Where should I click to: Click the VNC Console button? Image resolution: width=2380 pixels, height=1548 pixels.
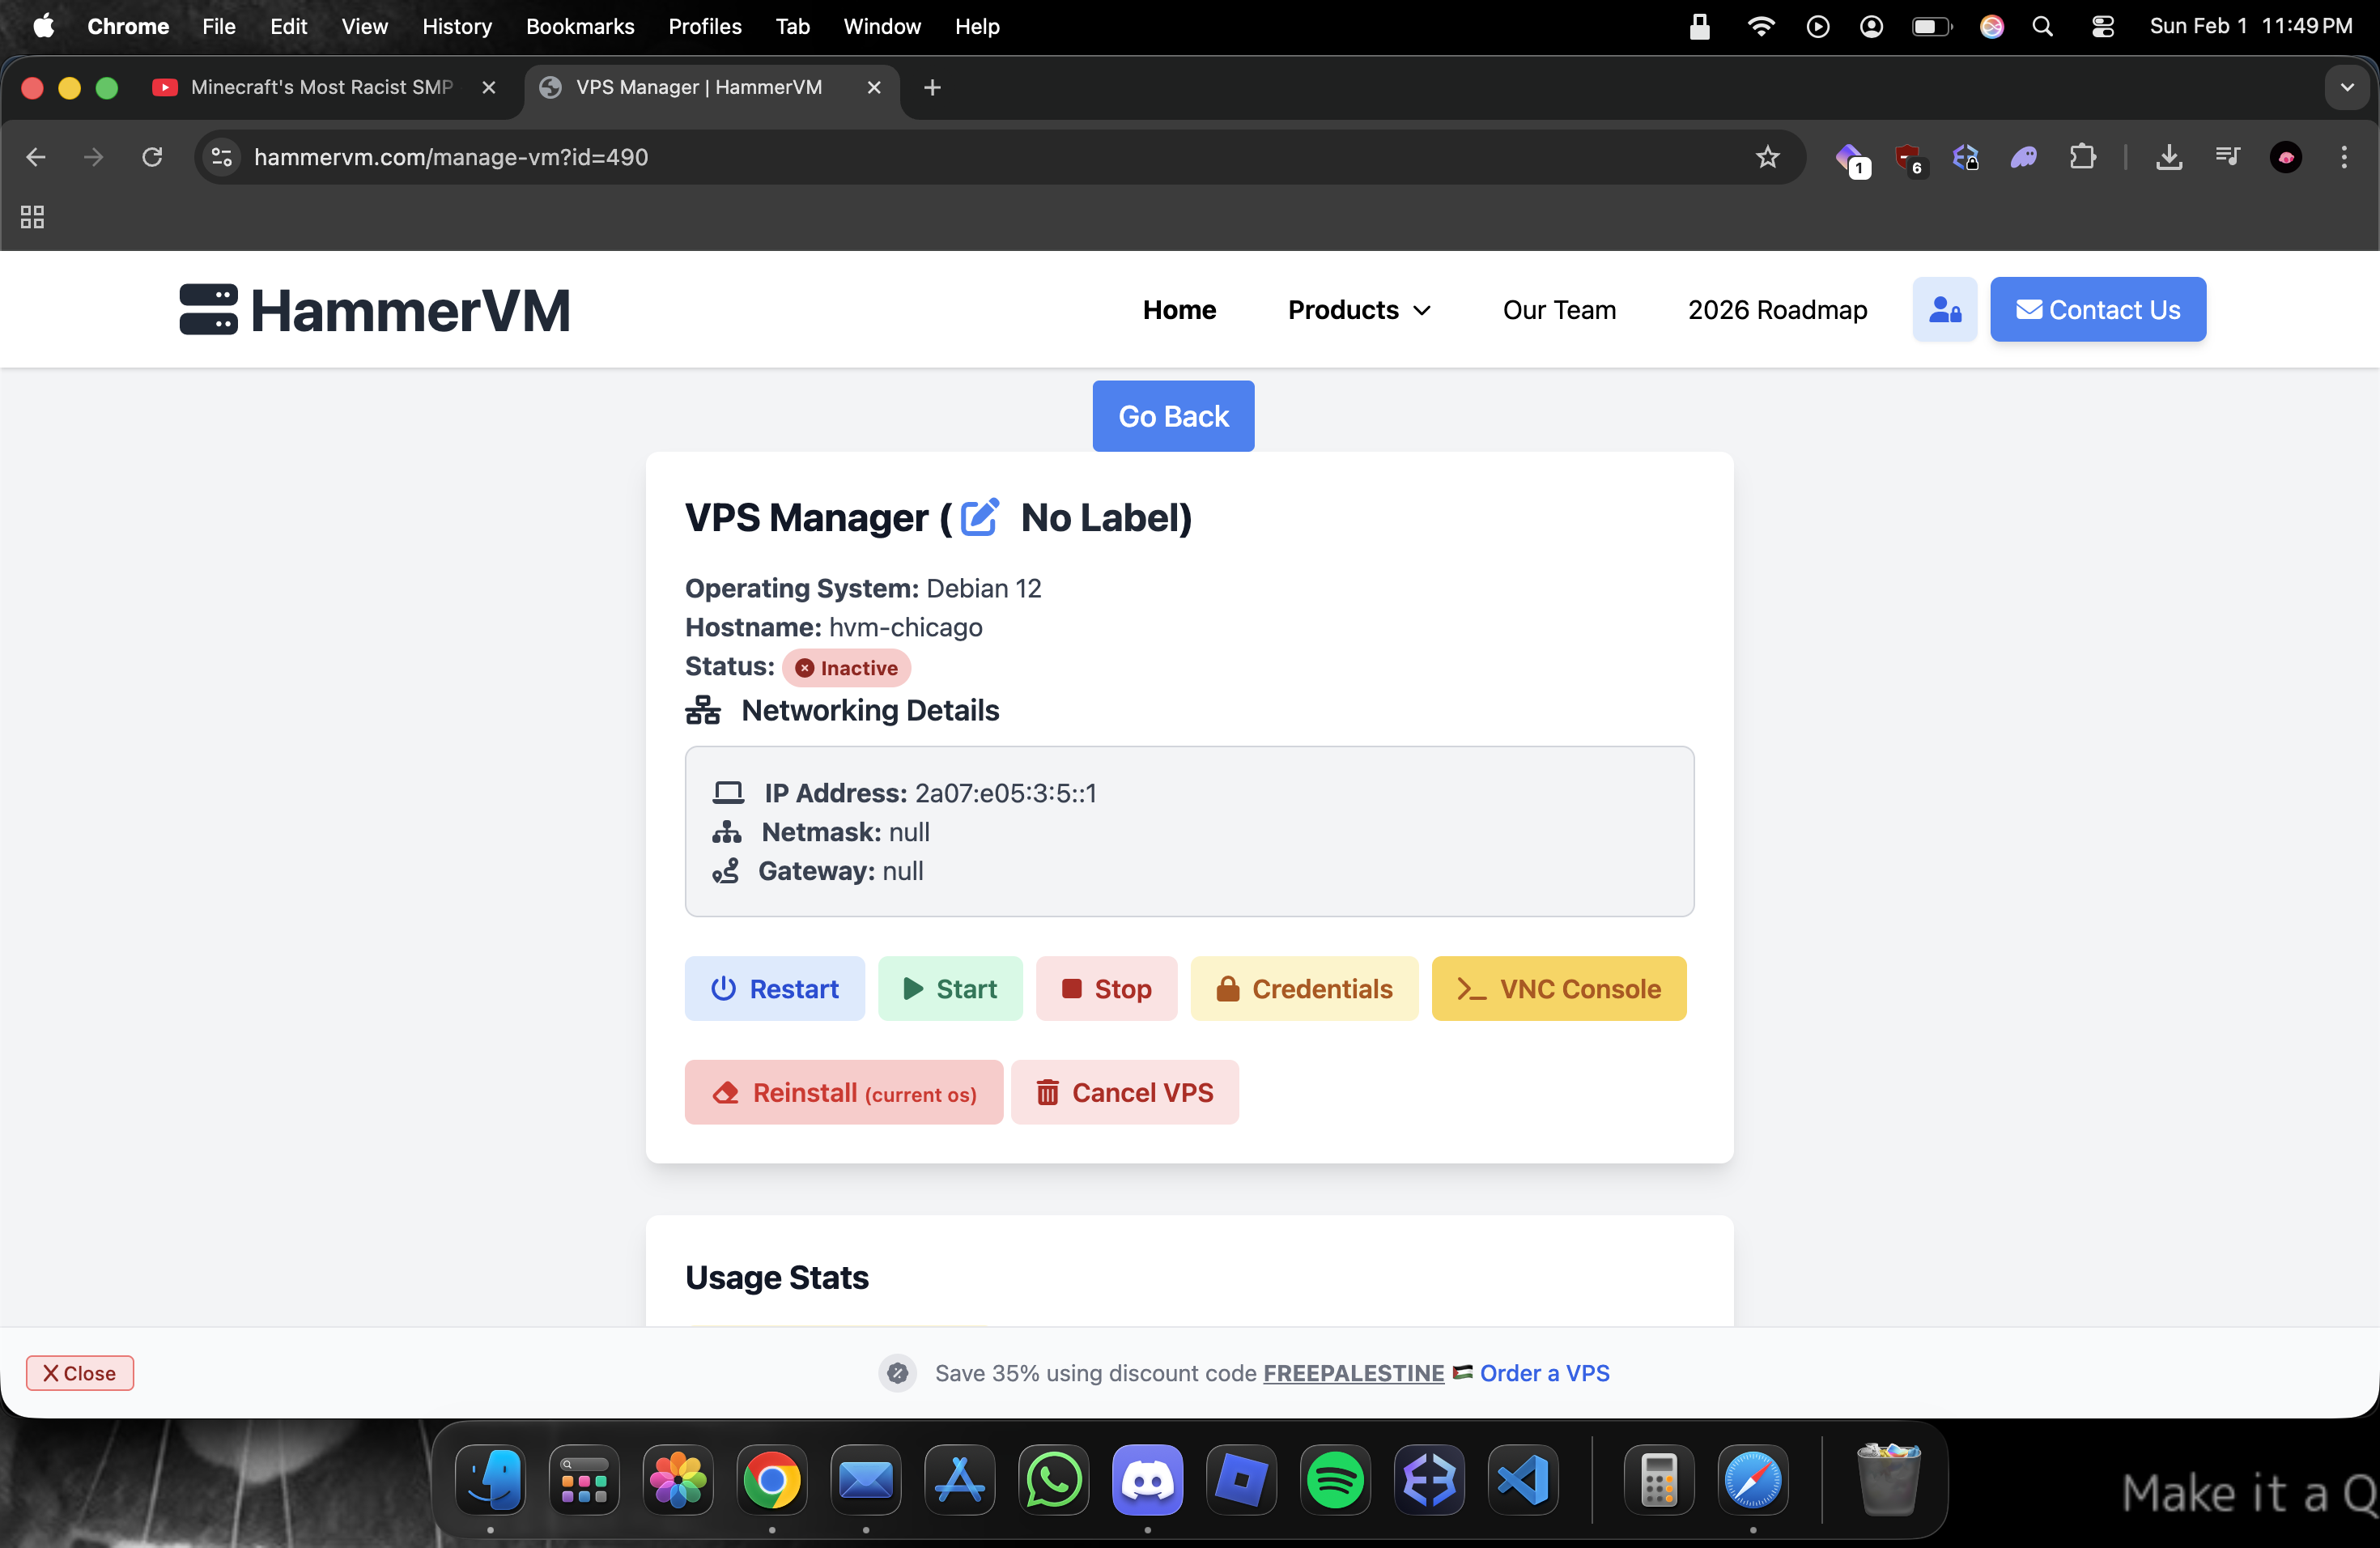pos(1558,988)
